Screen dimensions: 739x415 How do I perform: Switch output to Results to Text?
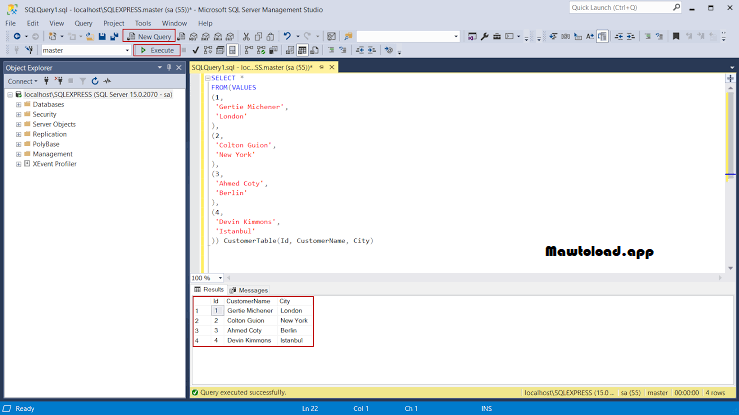point(290,50)
